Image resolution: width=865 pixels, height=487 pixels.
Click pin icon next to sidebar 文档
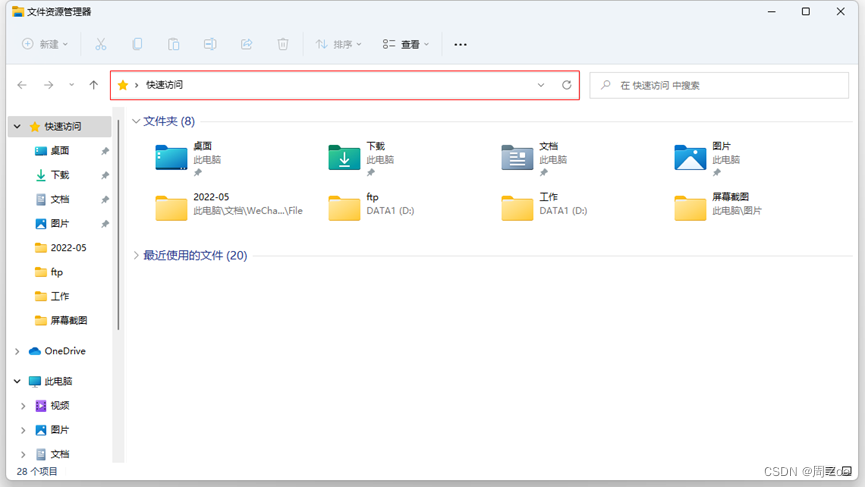tap(105, 200)
